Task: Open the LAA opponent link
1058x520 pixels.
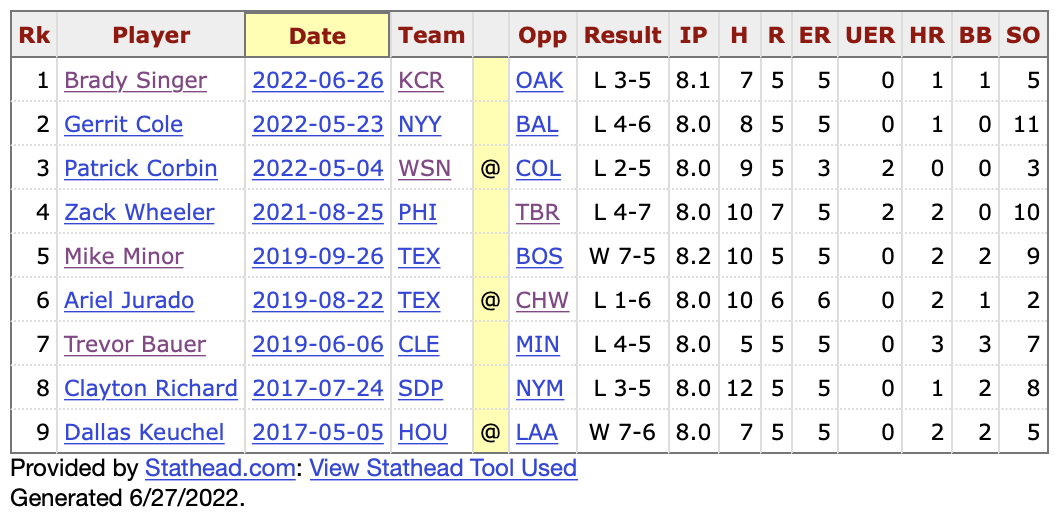Action: click(x=537, y=433)
